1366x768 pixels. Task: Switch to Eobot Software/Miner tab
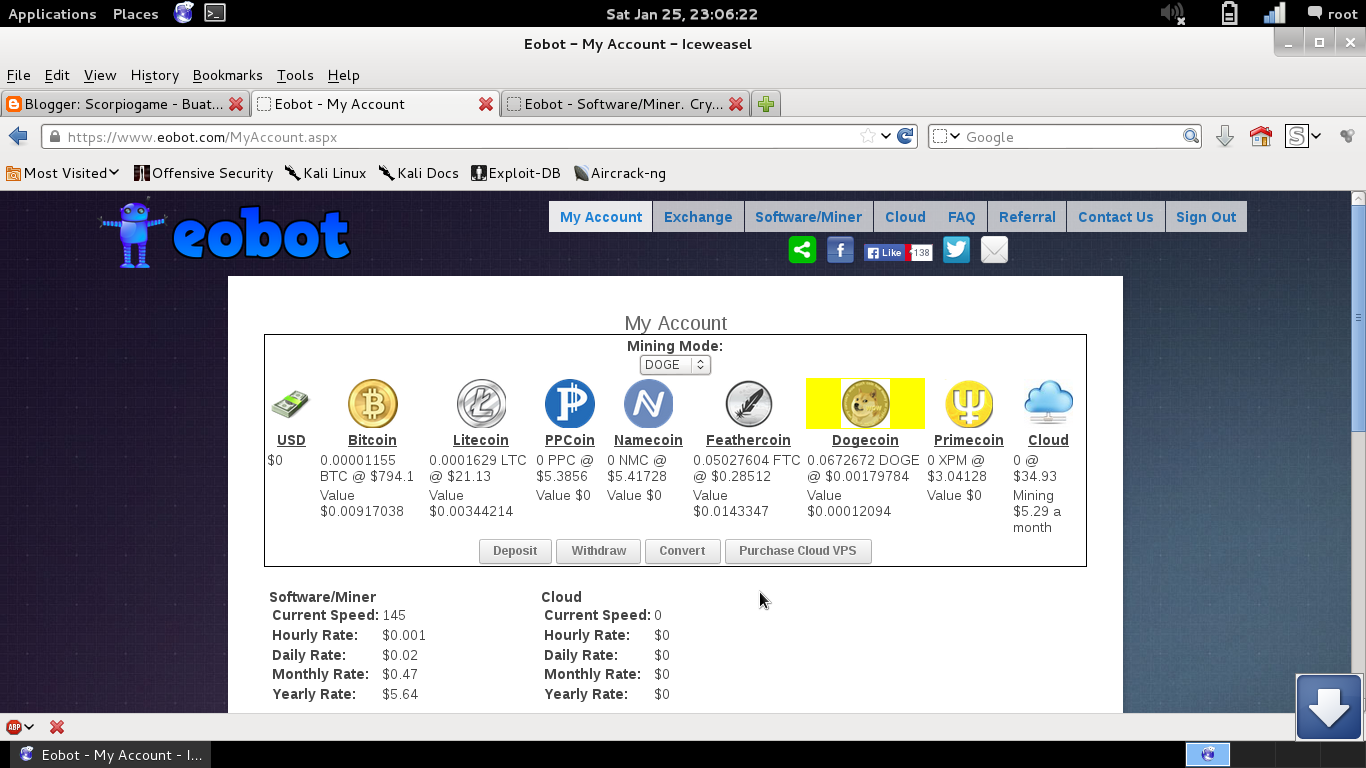click(624, 104)
